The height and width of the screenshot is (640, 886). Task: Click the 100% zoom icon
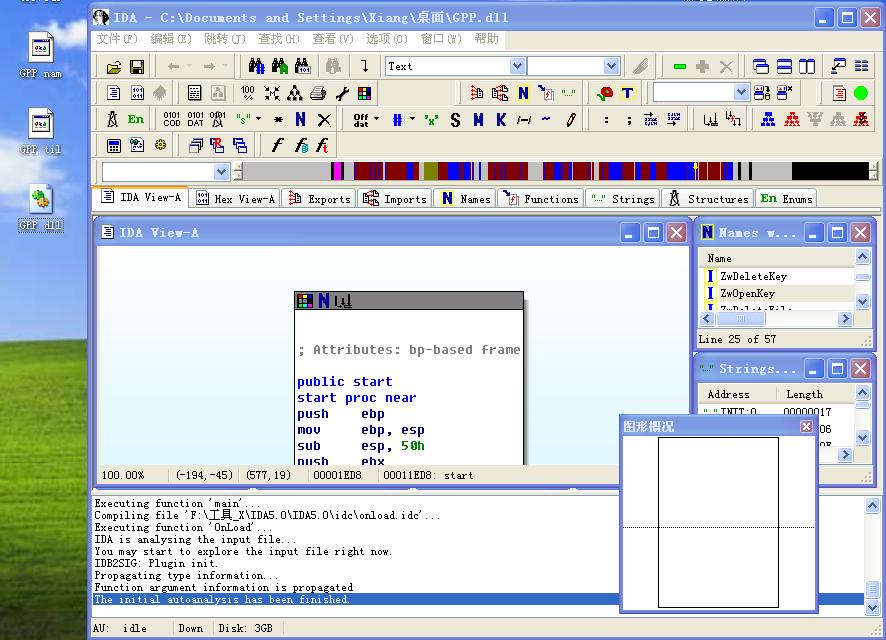tap(247, 93)
